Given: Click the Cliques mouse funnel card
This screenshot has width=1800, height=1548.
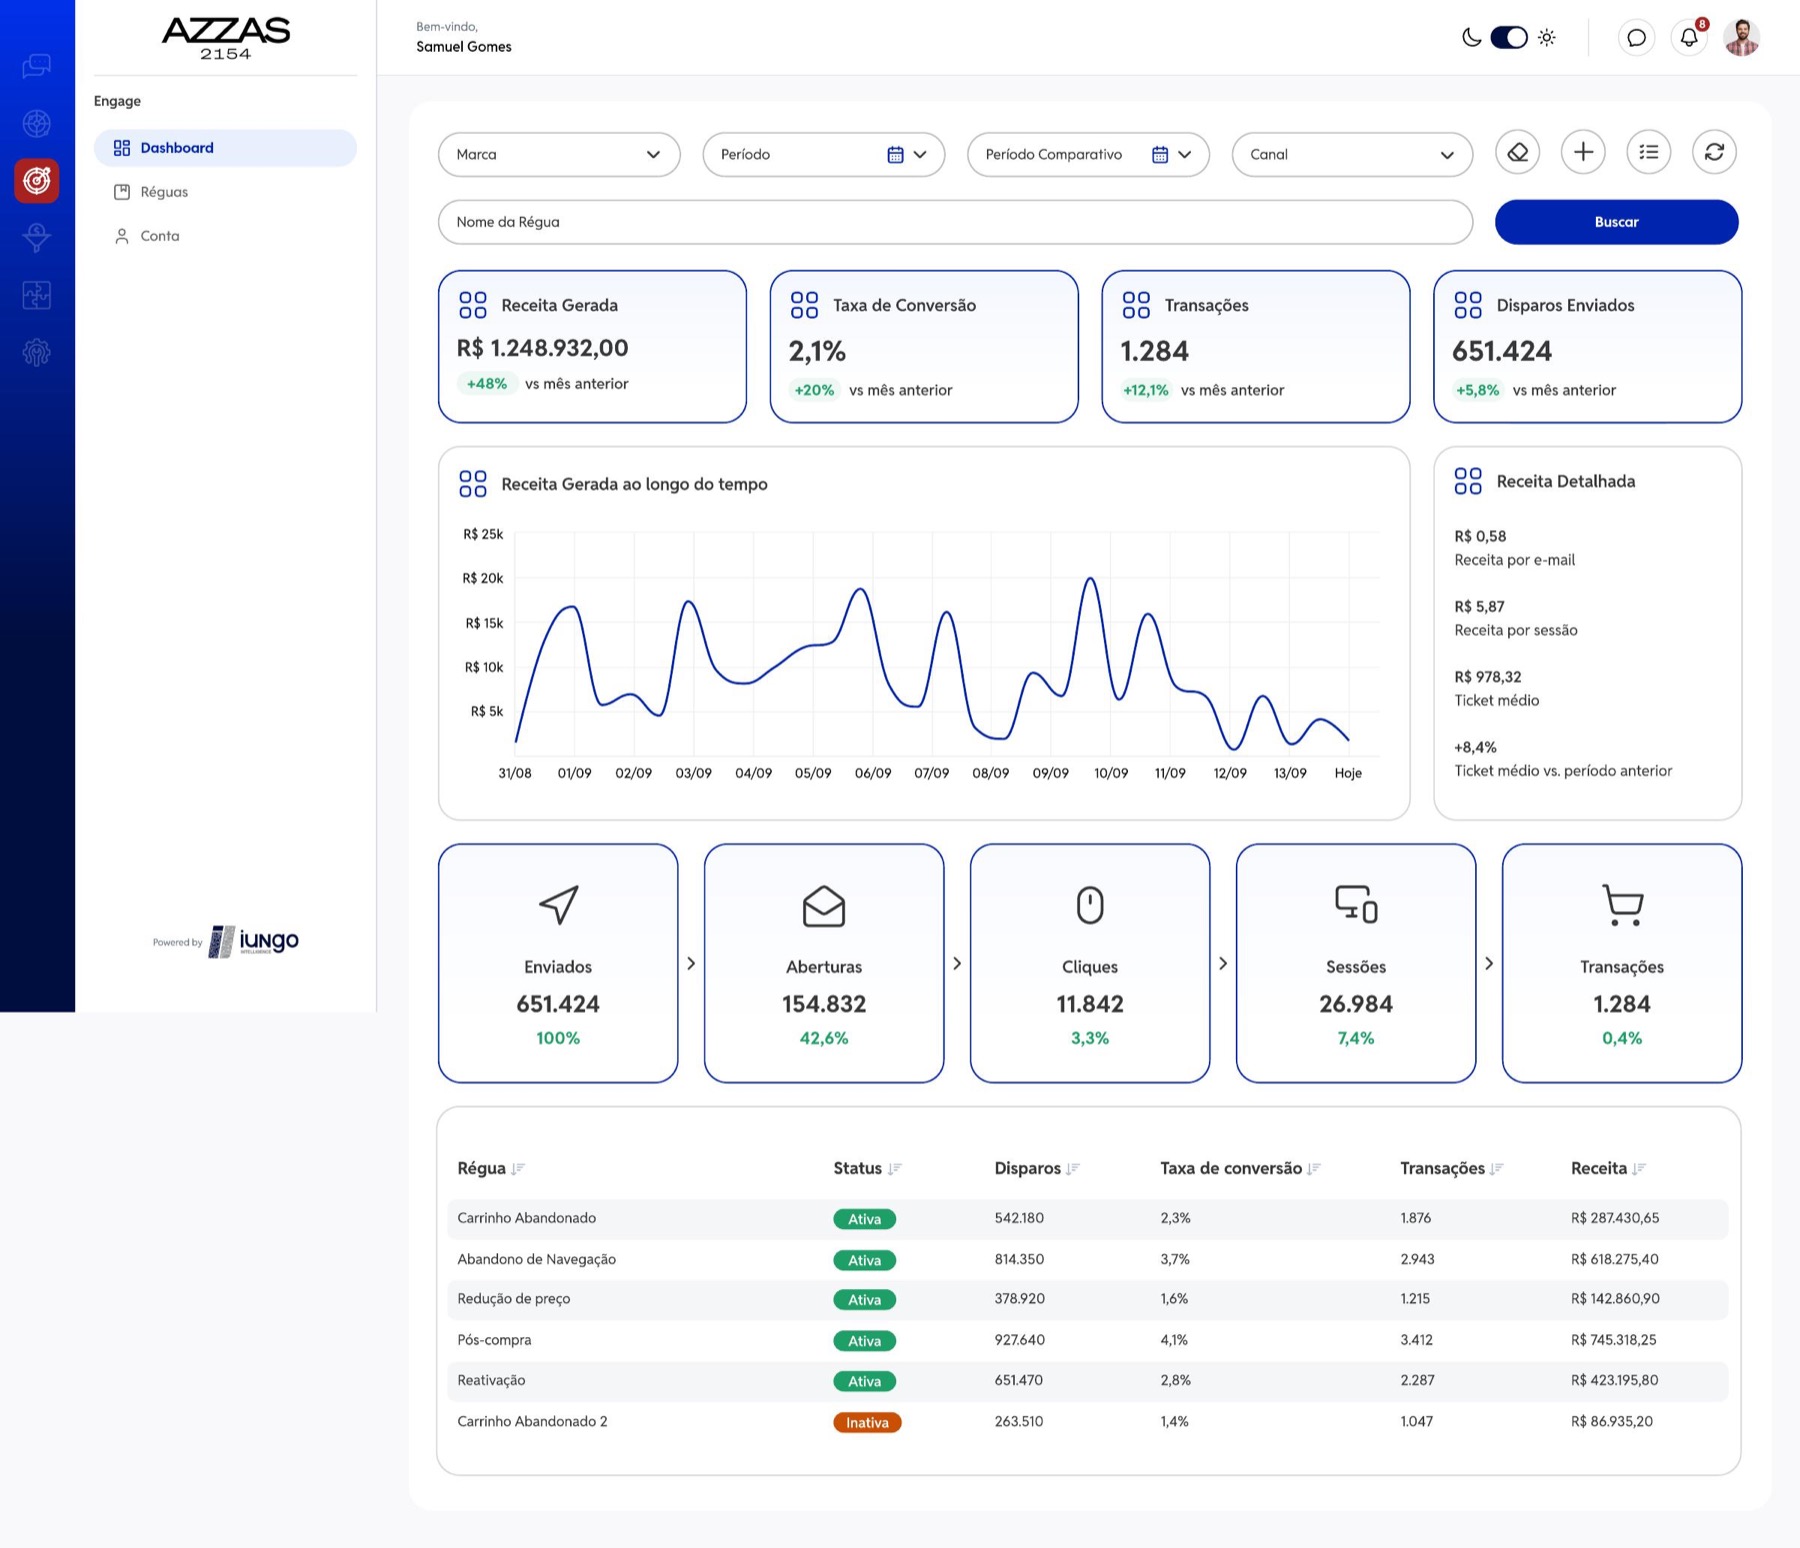Looking at the screenshot, I should point(1090,963).
